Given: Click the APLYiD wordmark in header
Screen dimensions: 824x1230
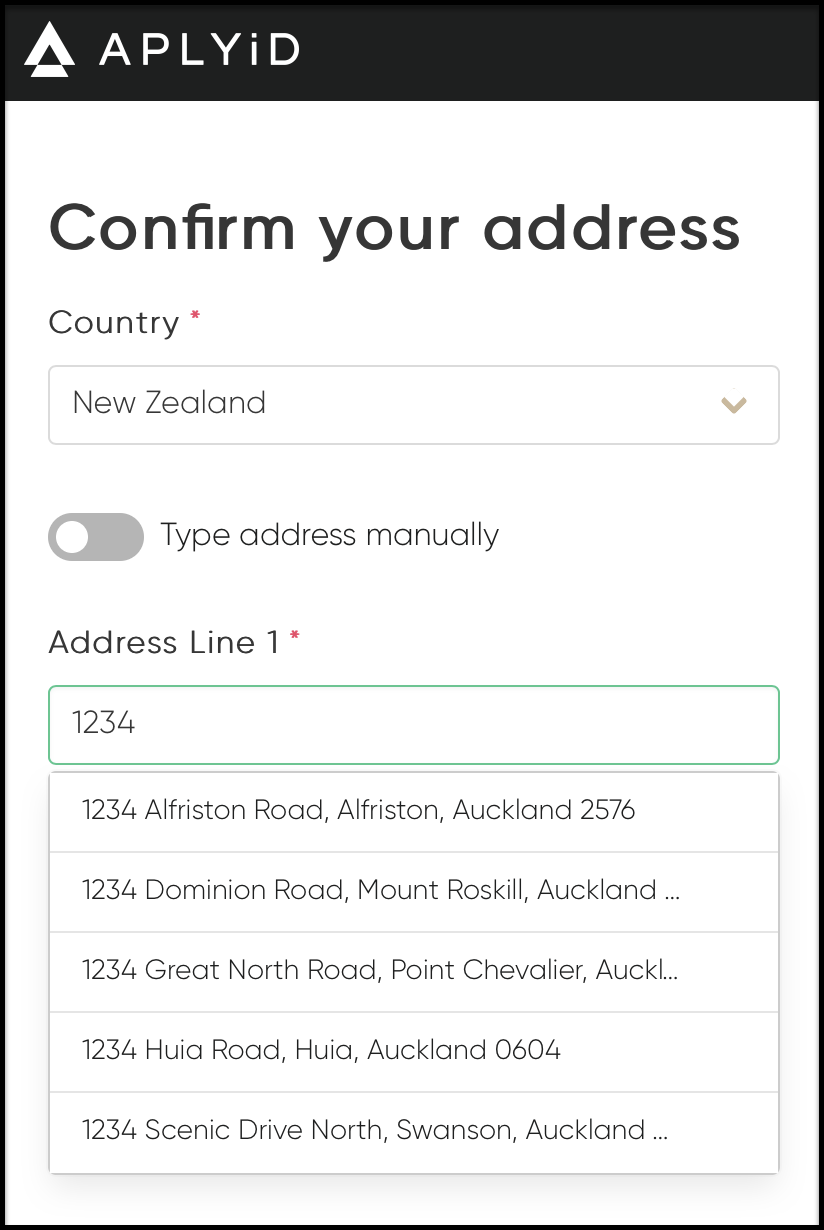Looking at the screenshot, I should click(199, 50).
